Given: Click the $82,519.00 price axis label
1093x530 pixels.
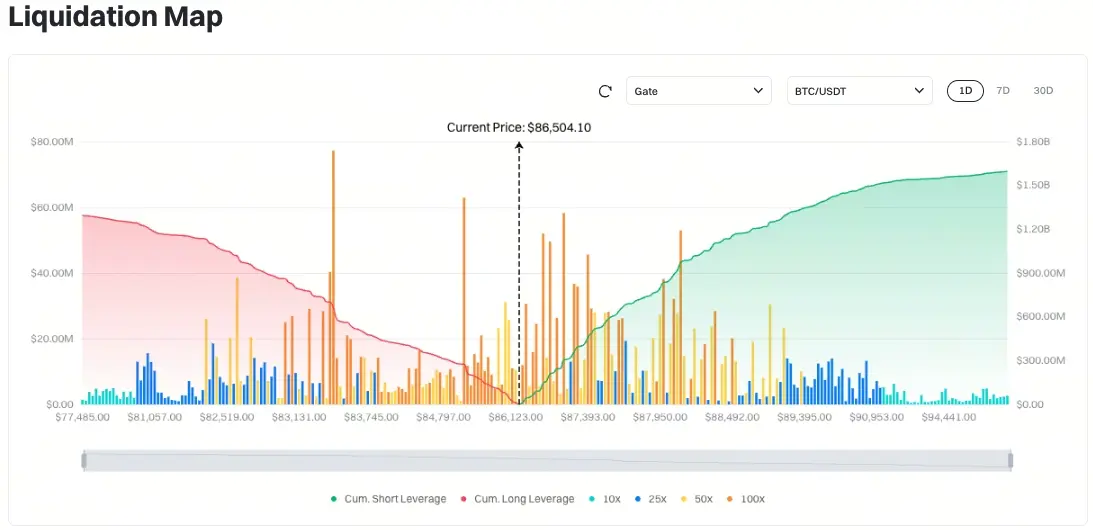Looking at the screenshot, I should (227, 417).
